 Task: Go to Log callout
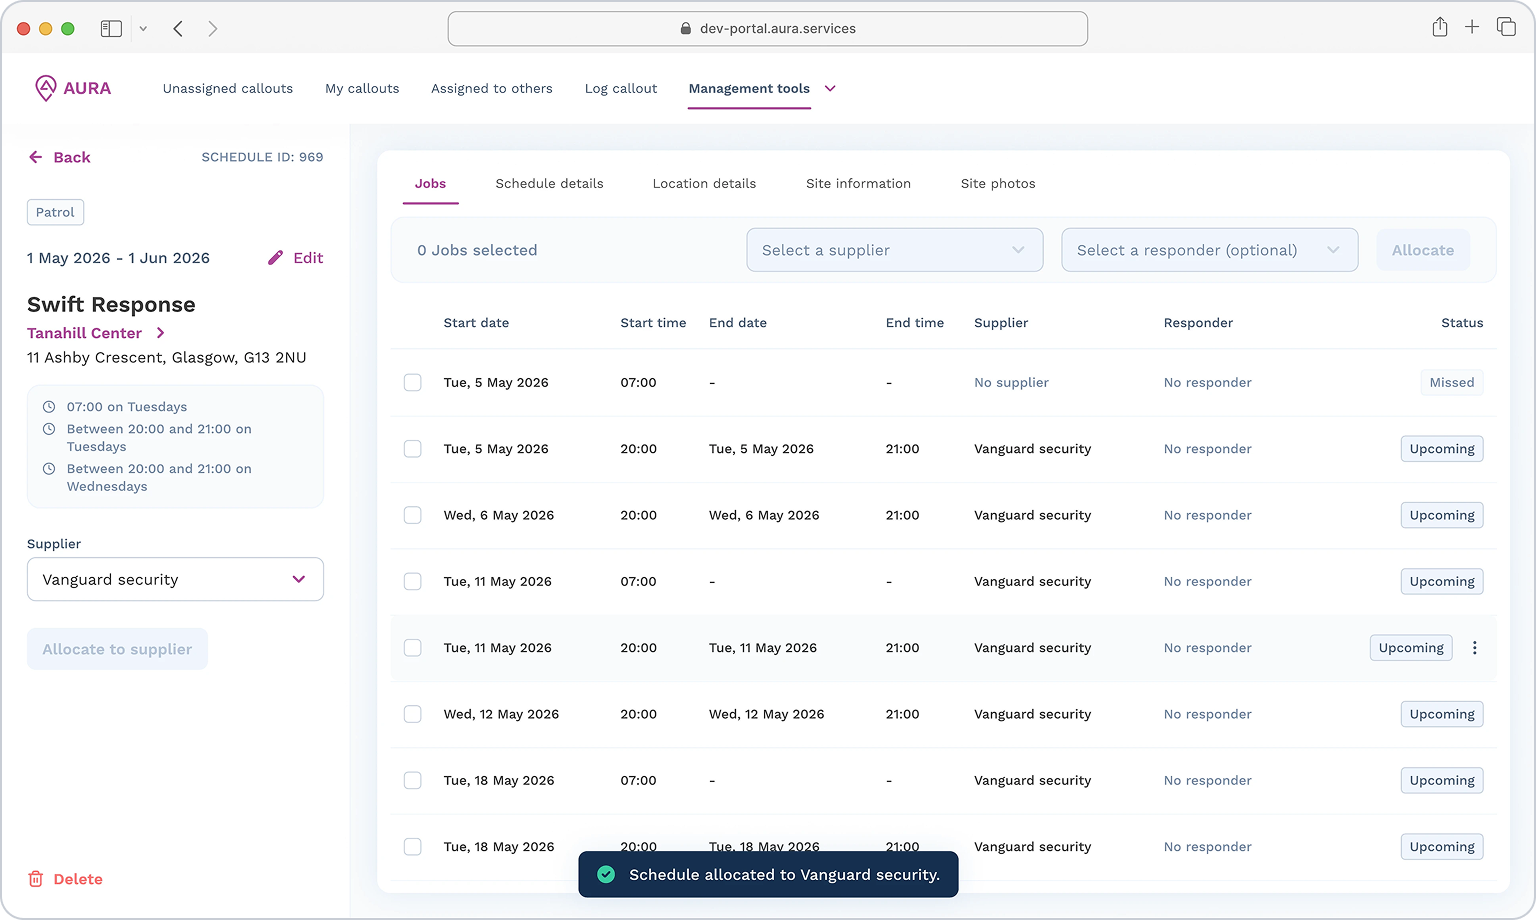point(621,88)
